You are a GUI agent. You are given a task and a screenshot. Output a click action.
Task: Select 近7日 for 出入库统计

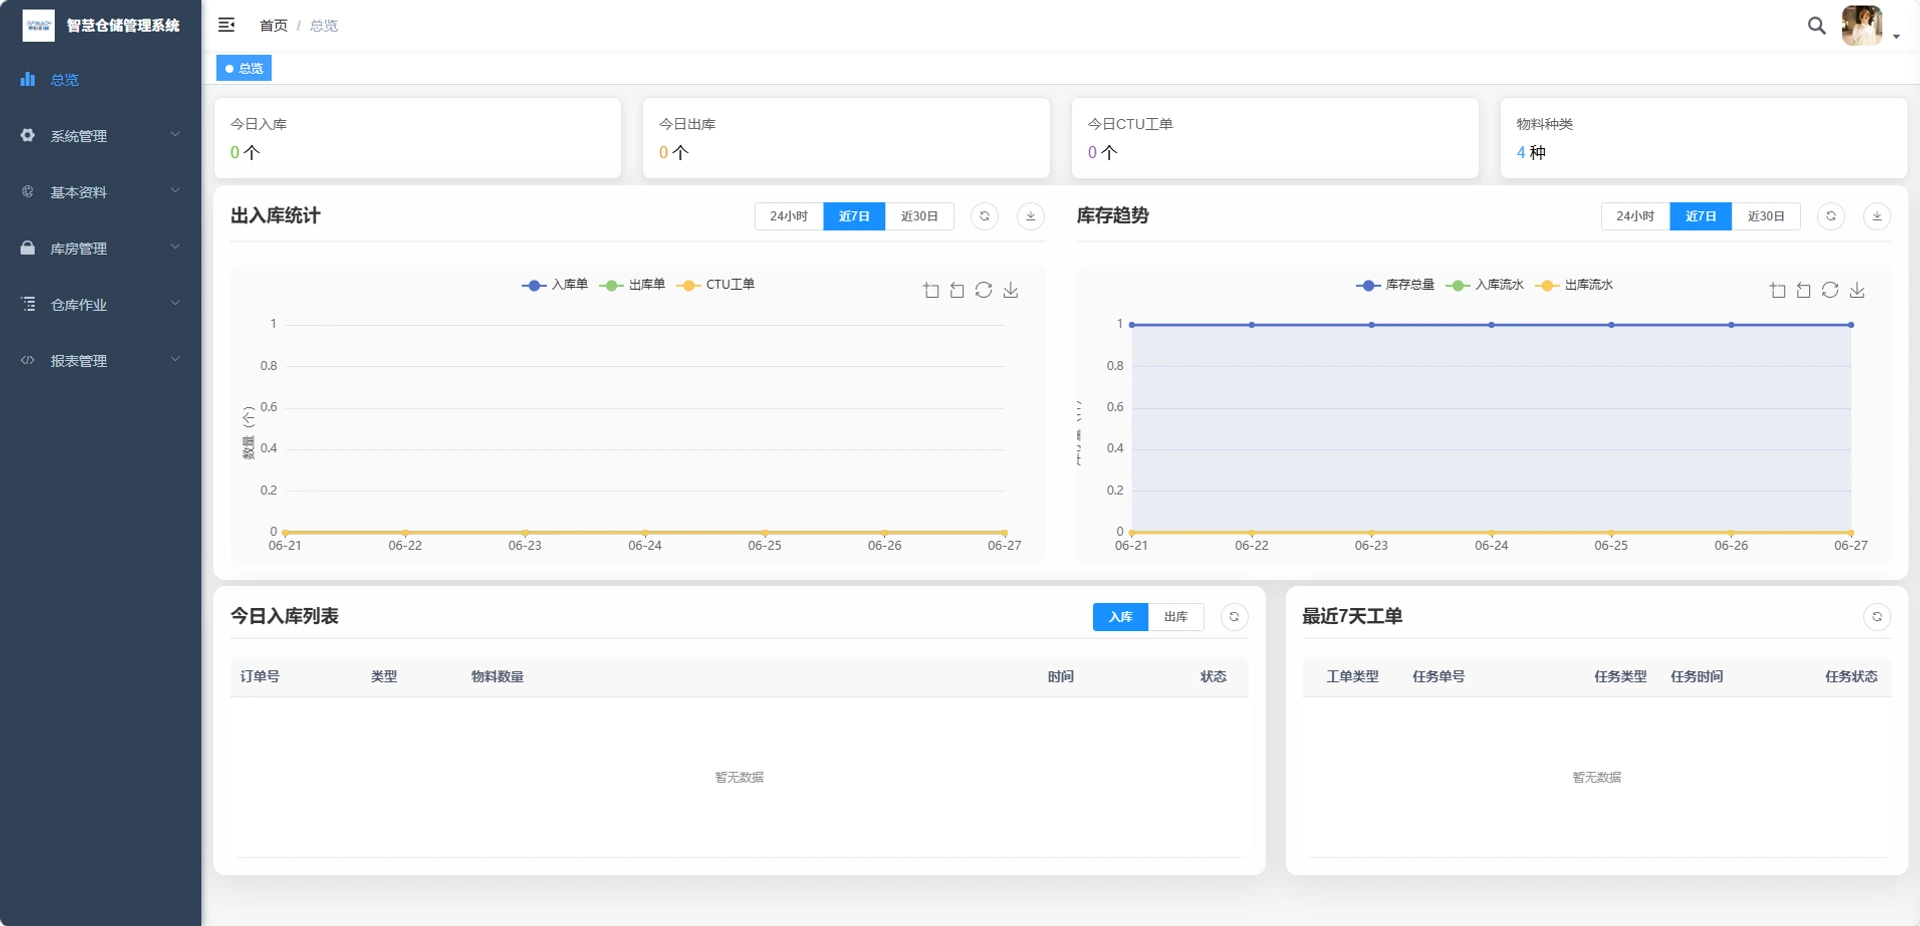854,216
